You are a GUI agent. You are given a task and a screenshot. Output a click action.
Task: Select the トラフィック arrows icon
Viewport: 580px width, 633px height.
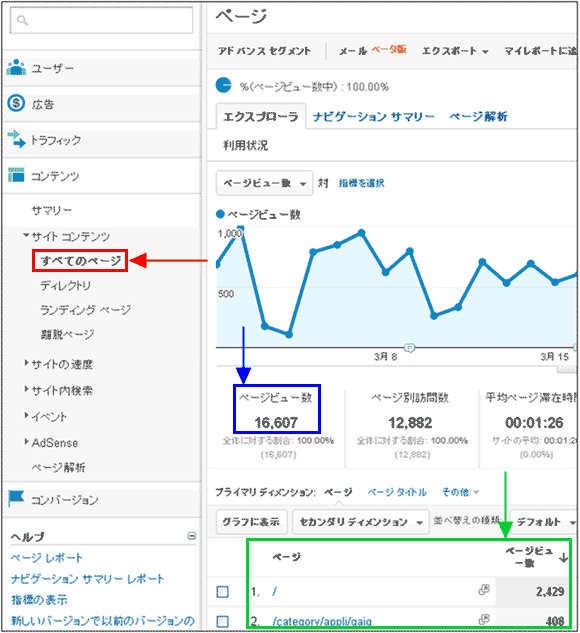click(16, 139)
